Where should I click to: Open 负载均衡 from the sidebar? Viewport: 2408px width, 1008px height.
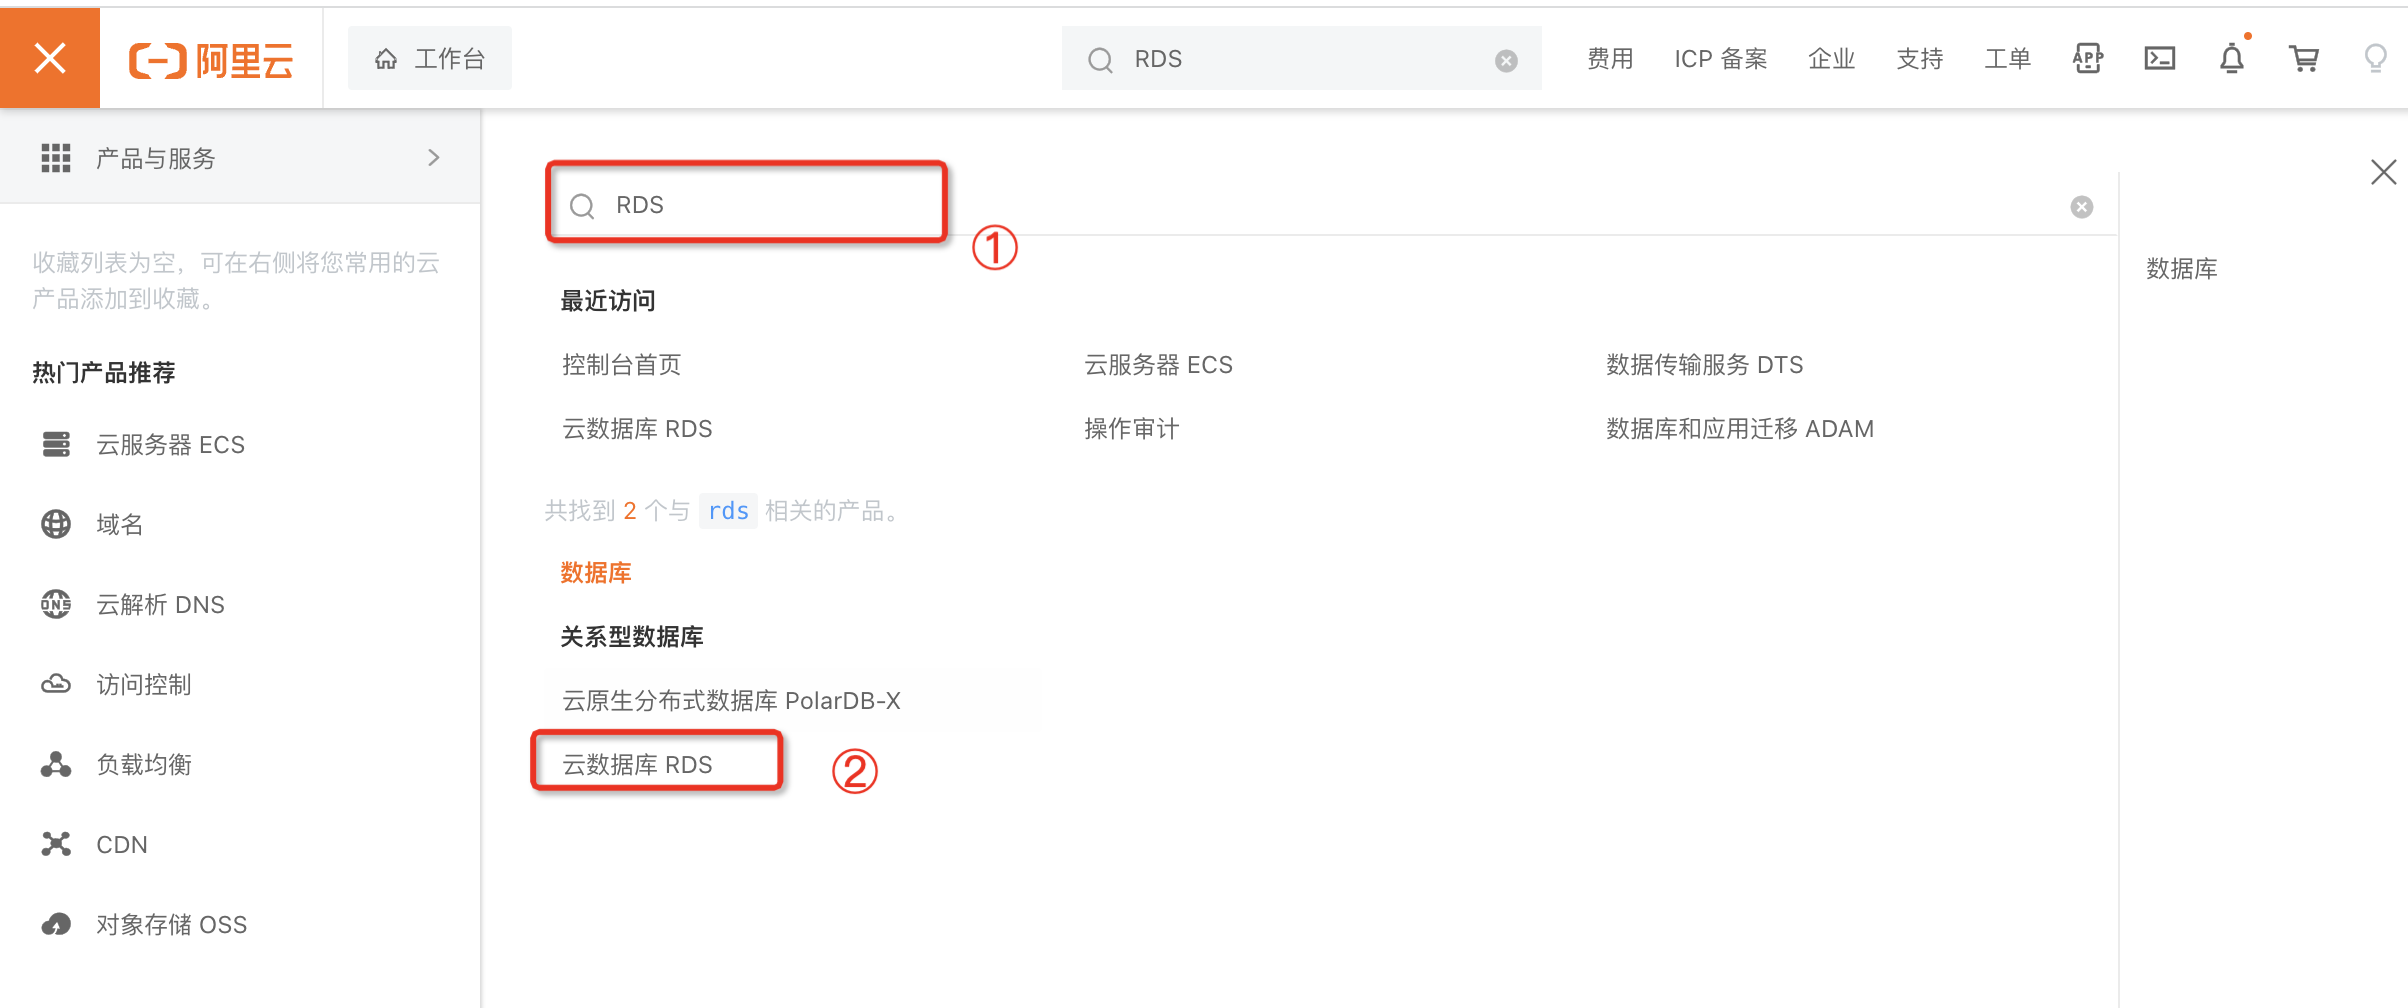(x=144, y=765)
